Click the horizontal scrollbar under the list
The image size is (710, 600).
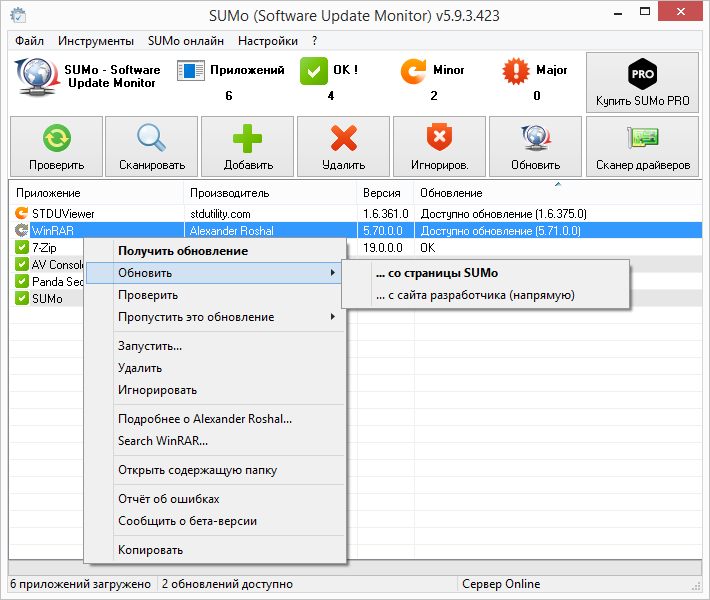pos(355,566)
